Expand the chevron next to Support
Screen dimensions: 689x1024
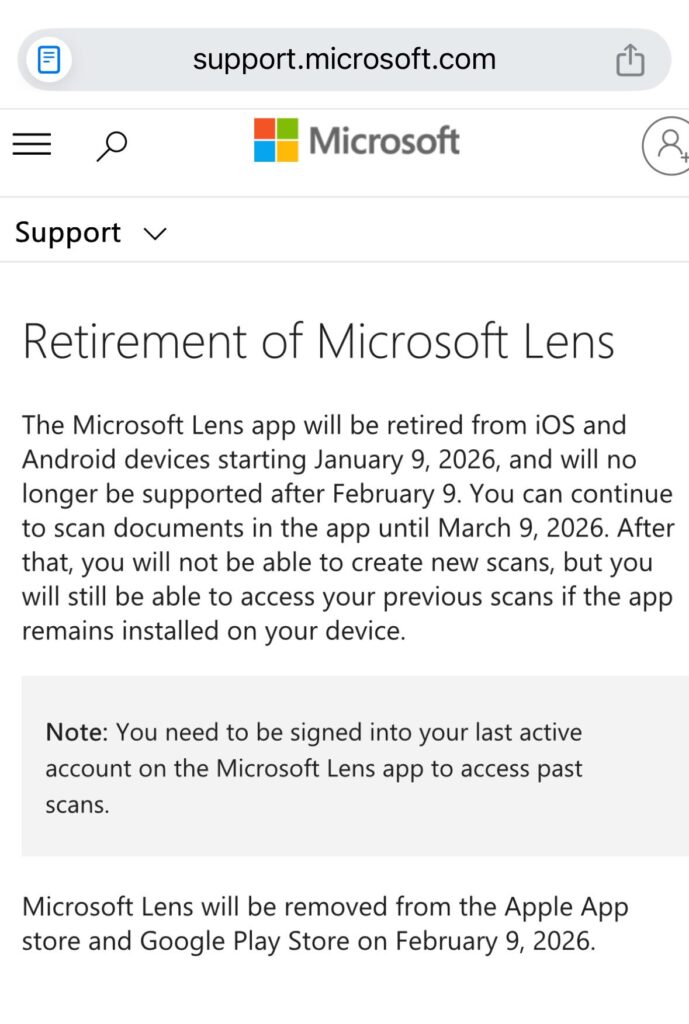pyautogui.click(x=155, y=234)
